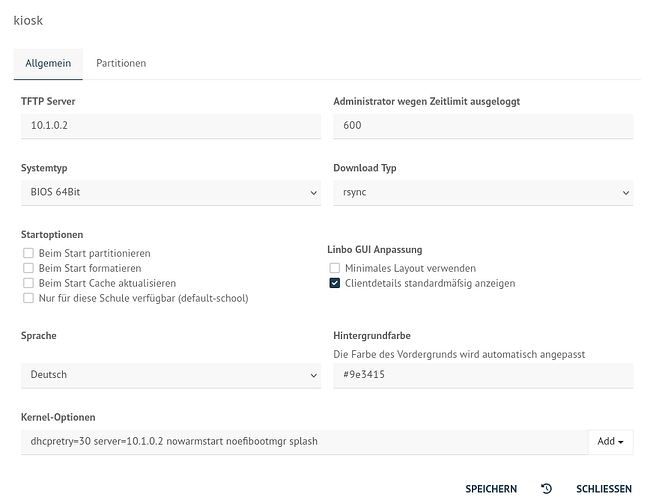The height and width of the screenshot is (500, 646).
Task: Check Beim Start Cache aktualisieren
Action: 29,283
